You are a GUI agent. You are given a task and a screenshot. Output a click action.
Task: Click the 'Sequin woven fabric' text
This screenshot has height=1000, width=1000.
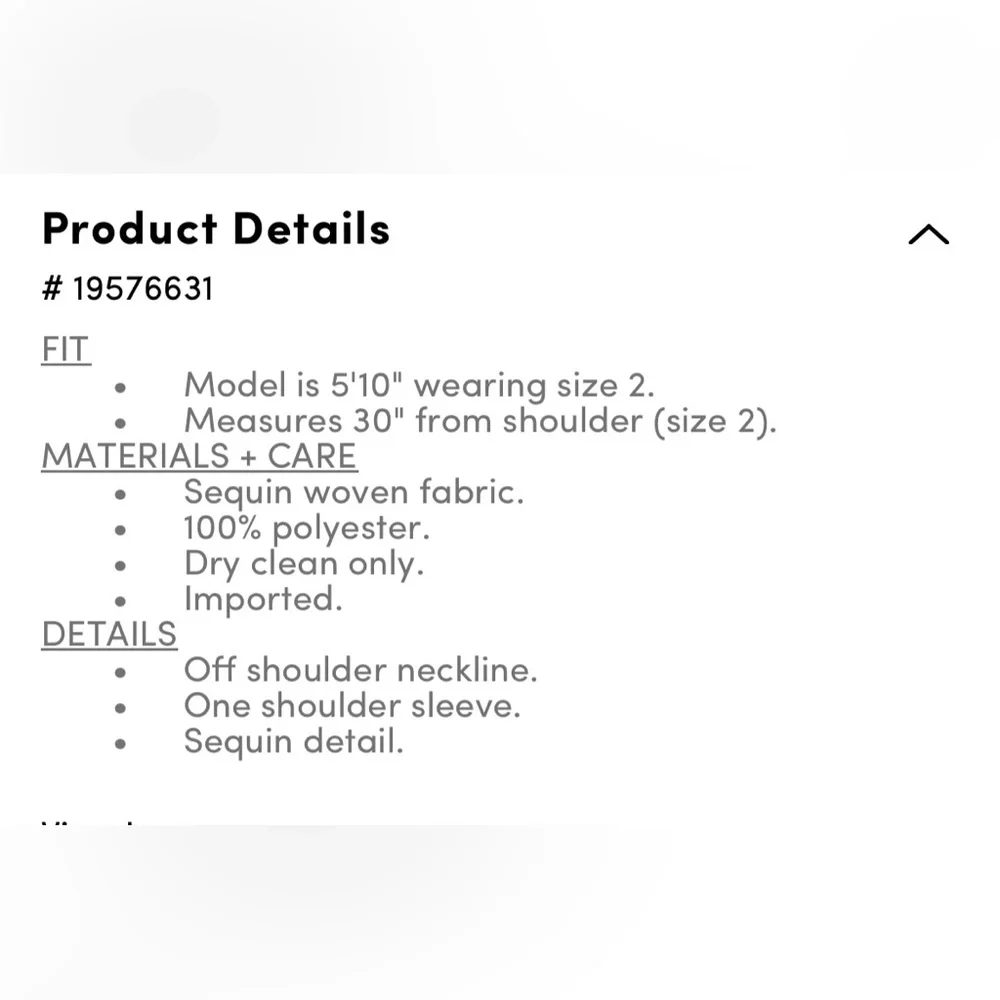[354, 491]
